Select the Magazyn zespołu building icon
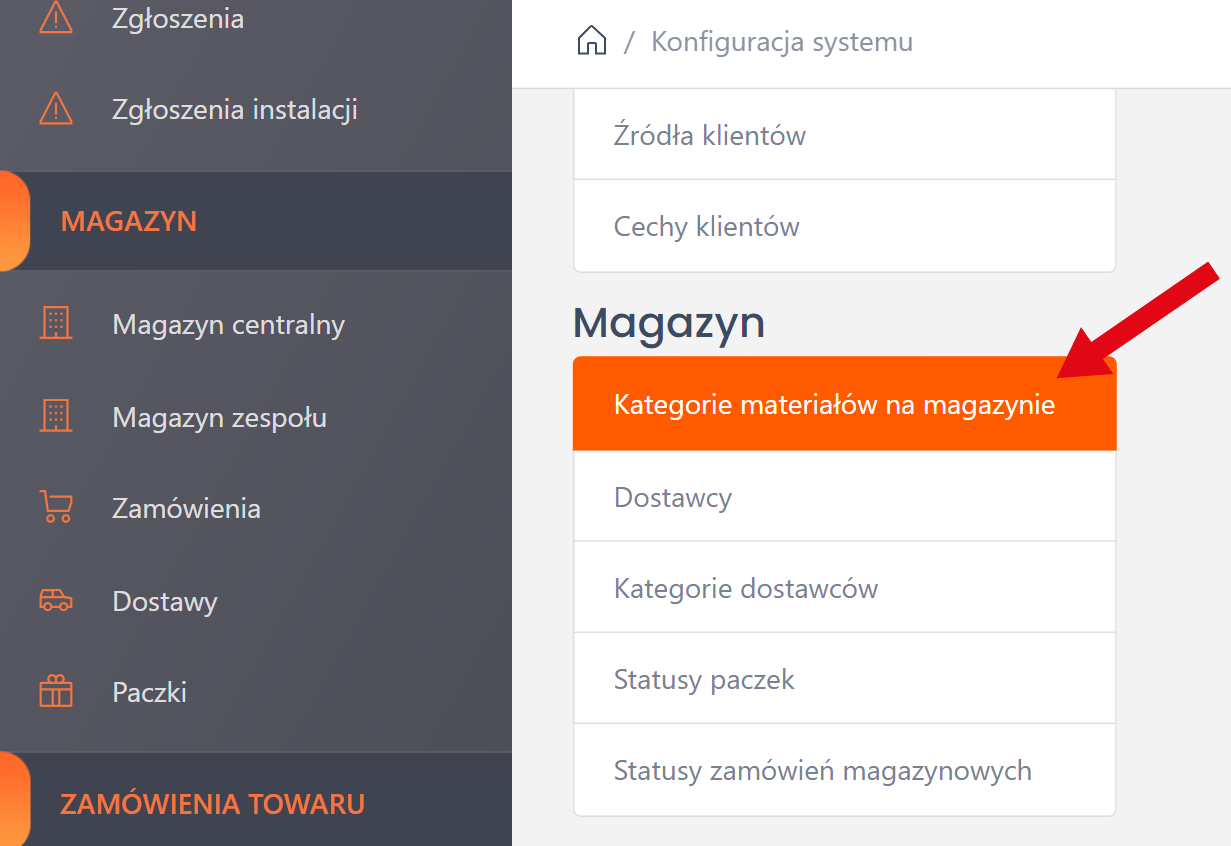1231x846 pixels. click(x=56, y=416)
